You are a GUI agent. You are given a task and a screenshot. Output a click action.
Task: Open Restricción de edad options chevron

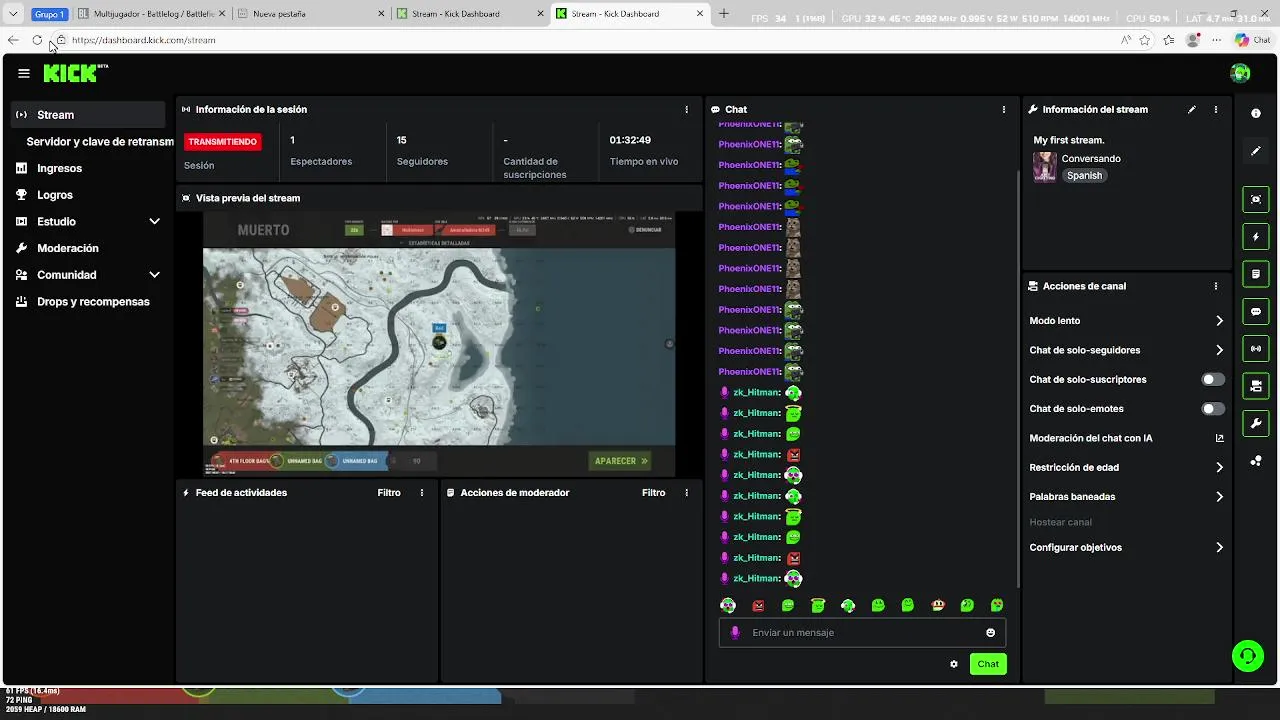pyautogui.click(x=1219, y=467)
